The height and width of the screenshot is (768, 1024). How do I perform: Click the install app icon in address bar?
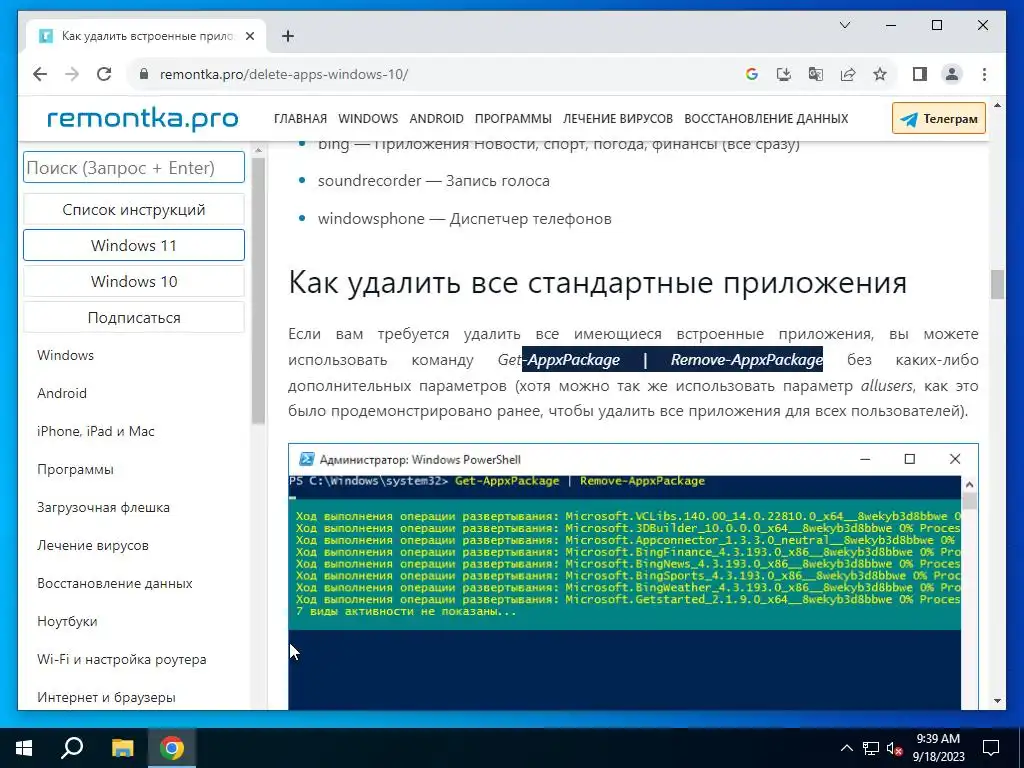click(784, 74)
